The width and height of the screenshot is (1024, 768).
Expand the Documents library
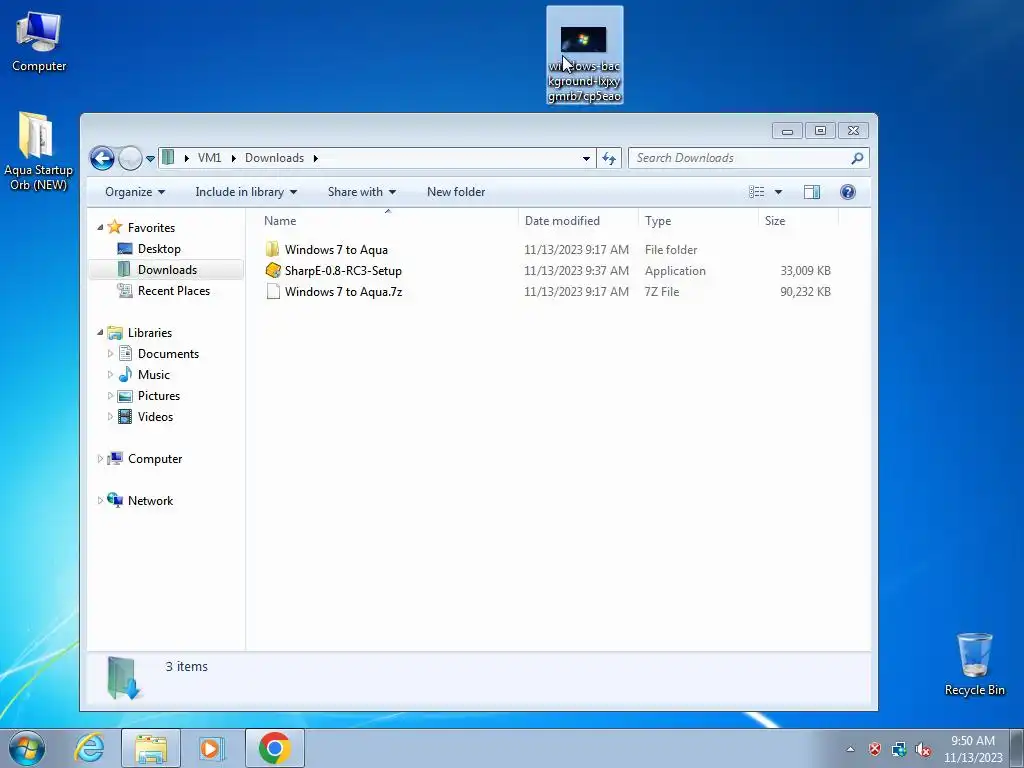click(110, 353)
